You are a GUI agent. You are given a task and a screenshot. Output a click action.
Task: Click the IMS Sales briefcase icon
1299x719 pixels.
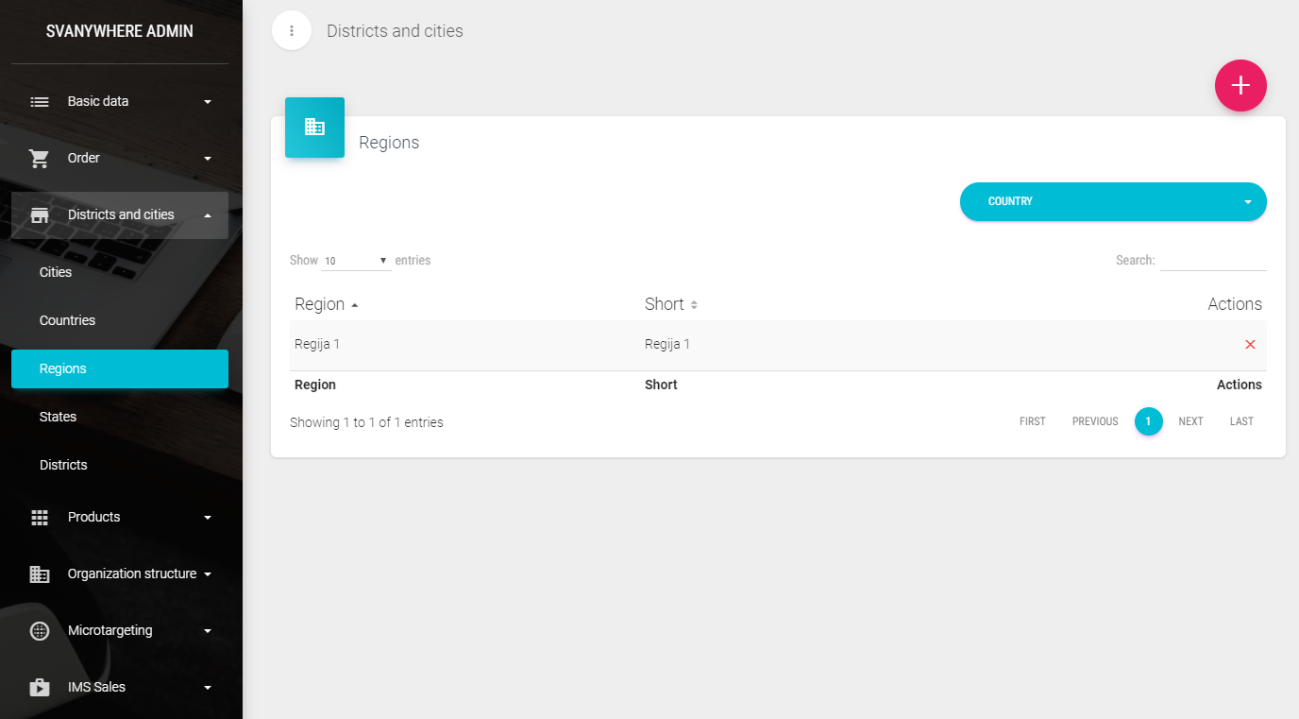coord(39,688)
